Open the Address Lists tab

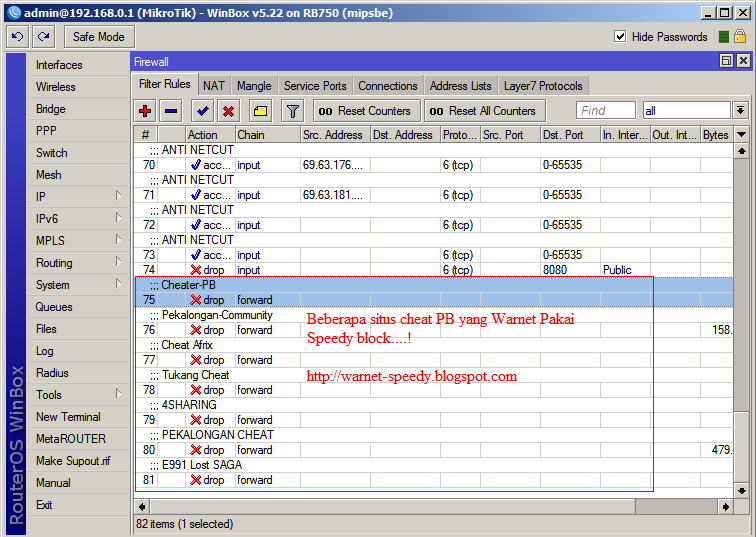click(460, 86)
